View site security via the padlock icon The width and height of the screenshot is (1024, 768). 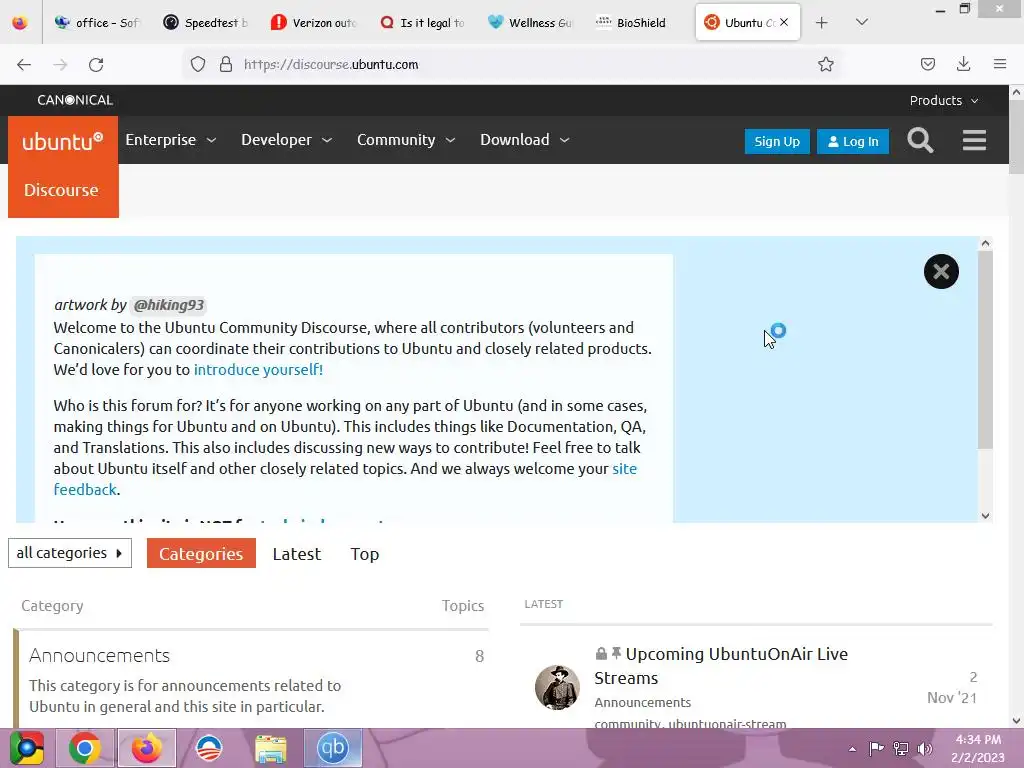pyautogui.click(x=226, y=64)
